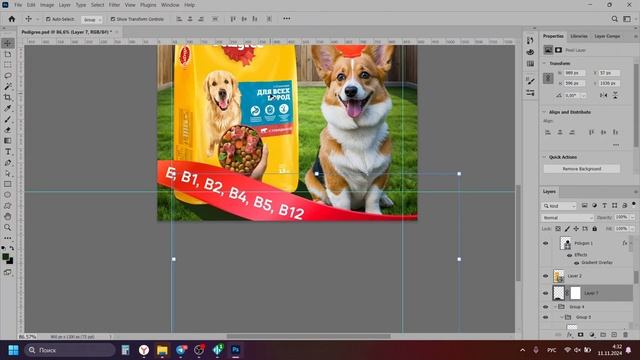Viewport: 640px width, 360px height.
Task: Select the Gradient tool
Action: (x=8, y=141)
